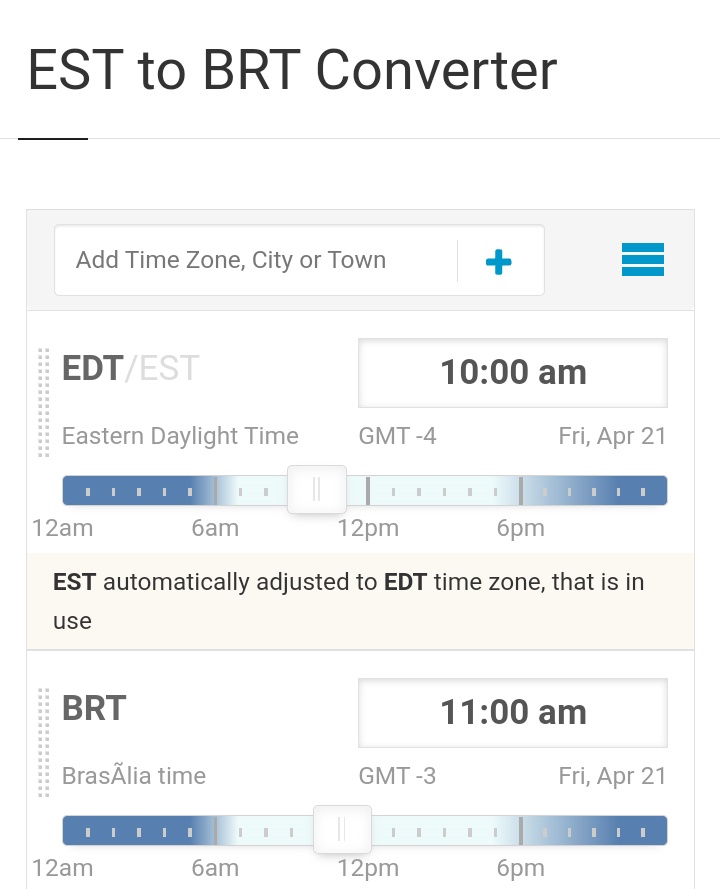Edit the 11:00 am BRT time box
The width and height of the screenshot is (720, 889).
coord(513,713)
